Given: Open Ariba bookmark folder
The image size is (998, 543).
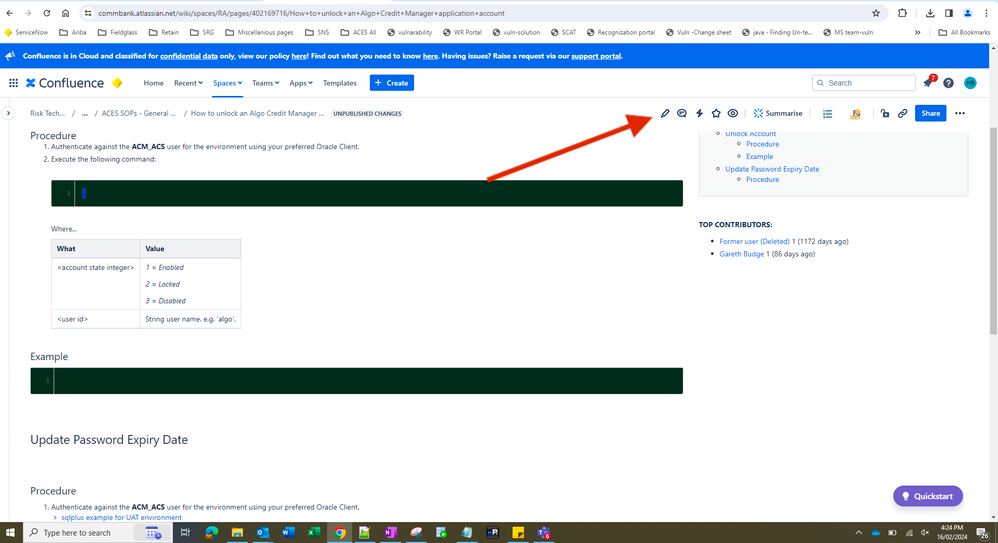Looking at the screenshot, I should [73, 32].
